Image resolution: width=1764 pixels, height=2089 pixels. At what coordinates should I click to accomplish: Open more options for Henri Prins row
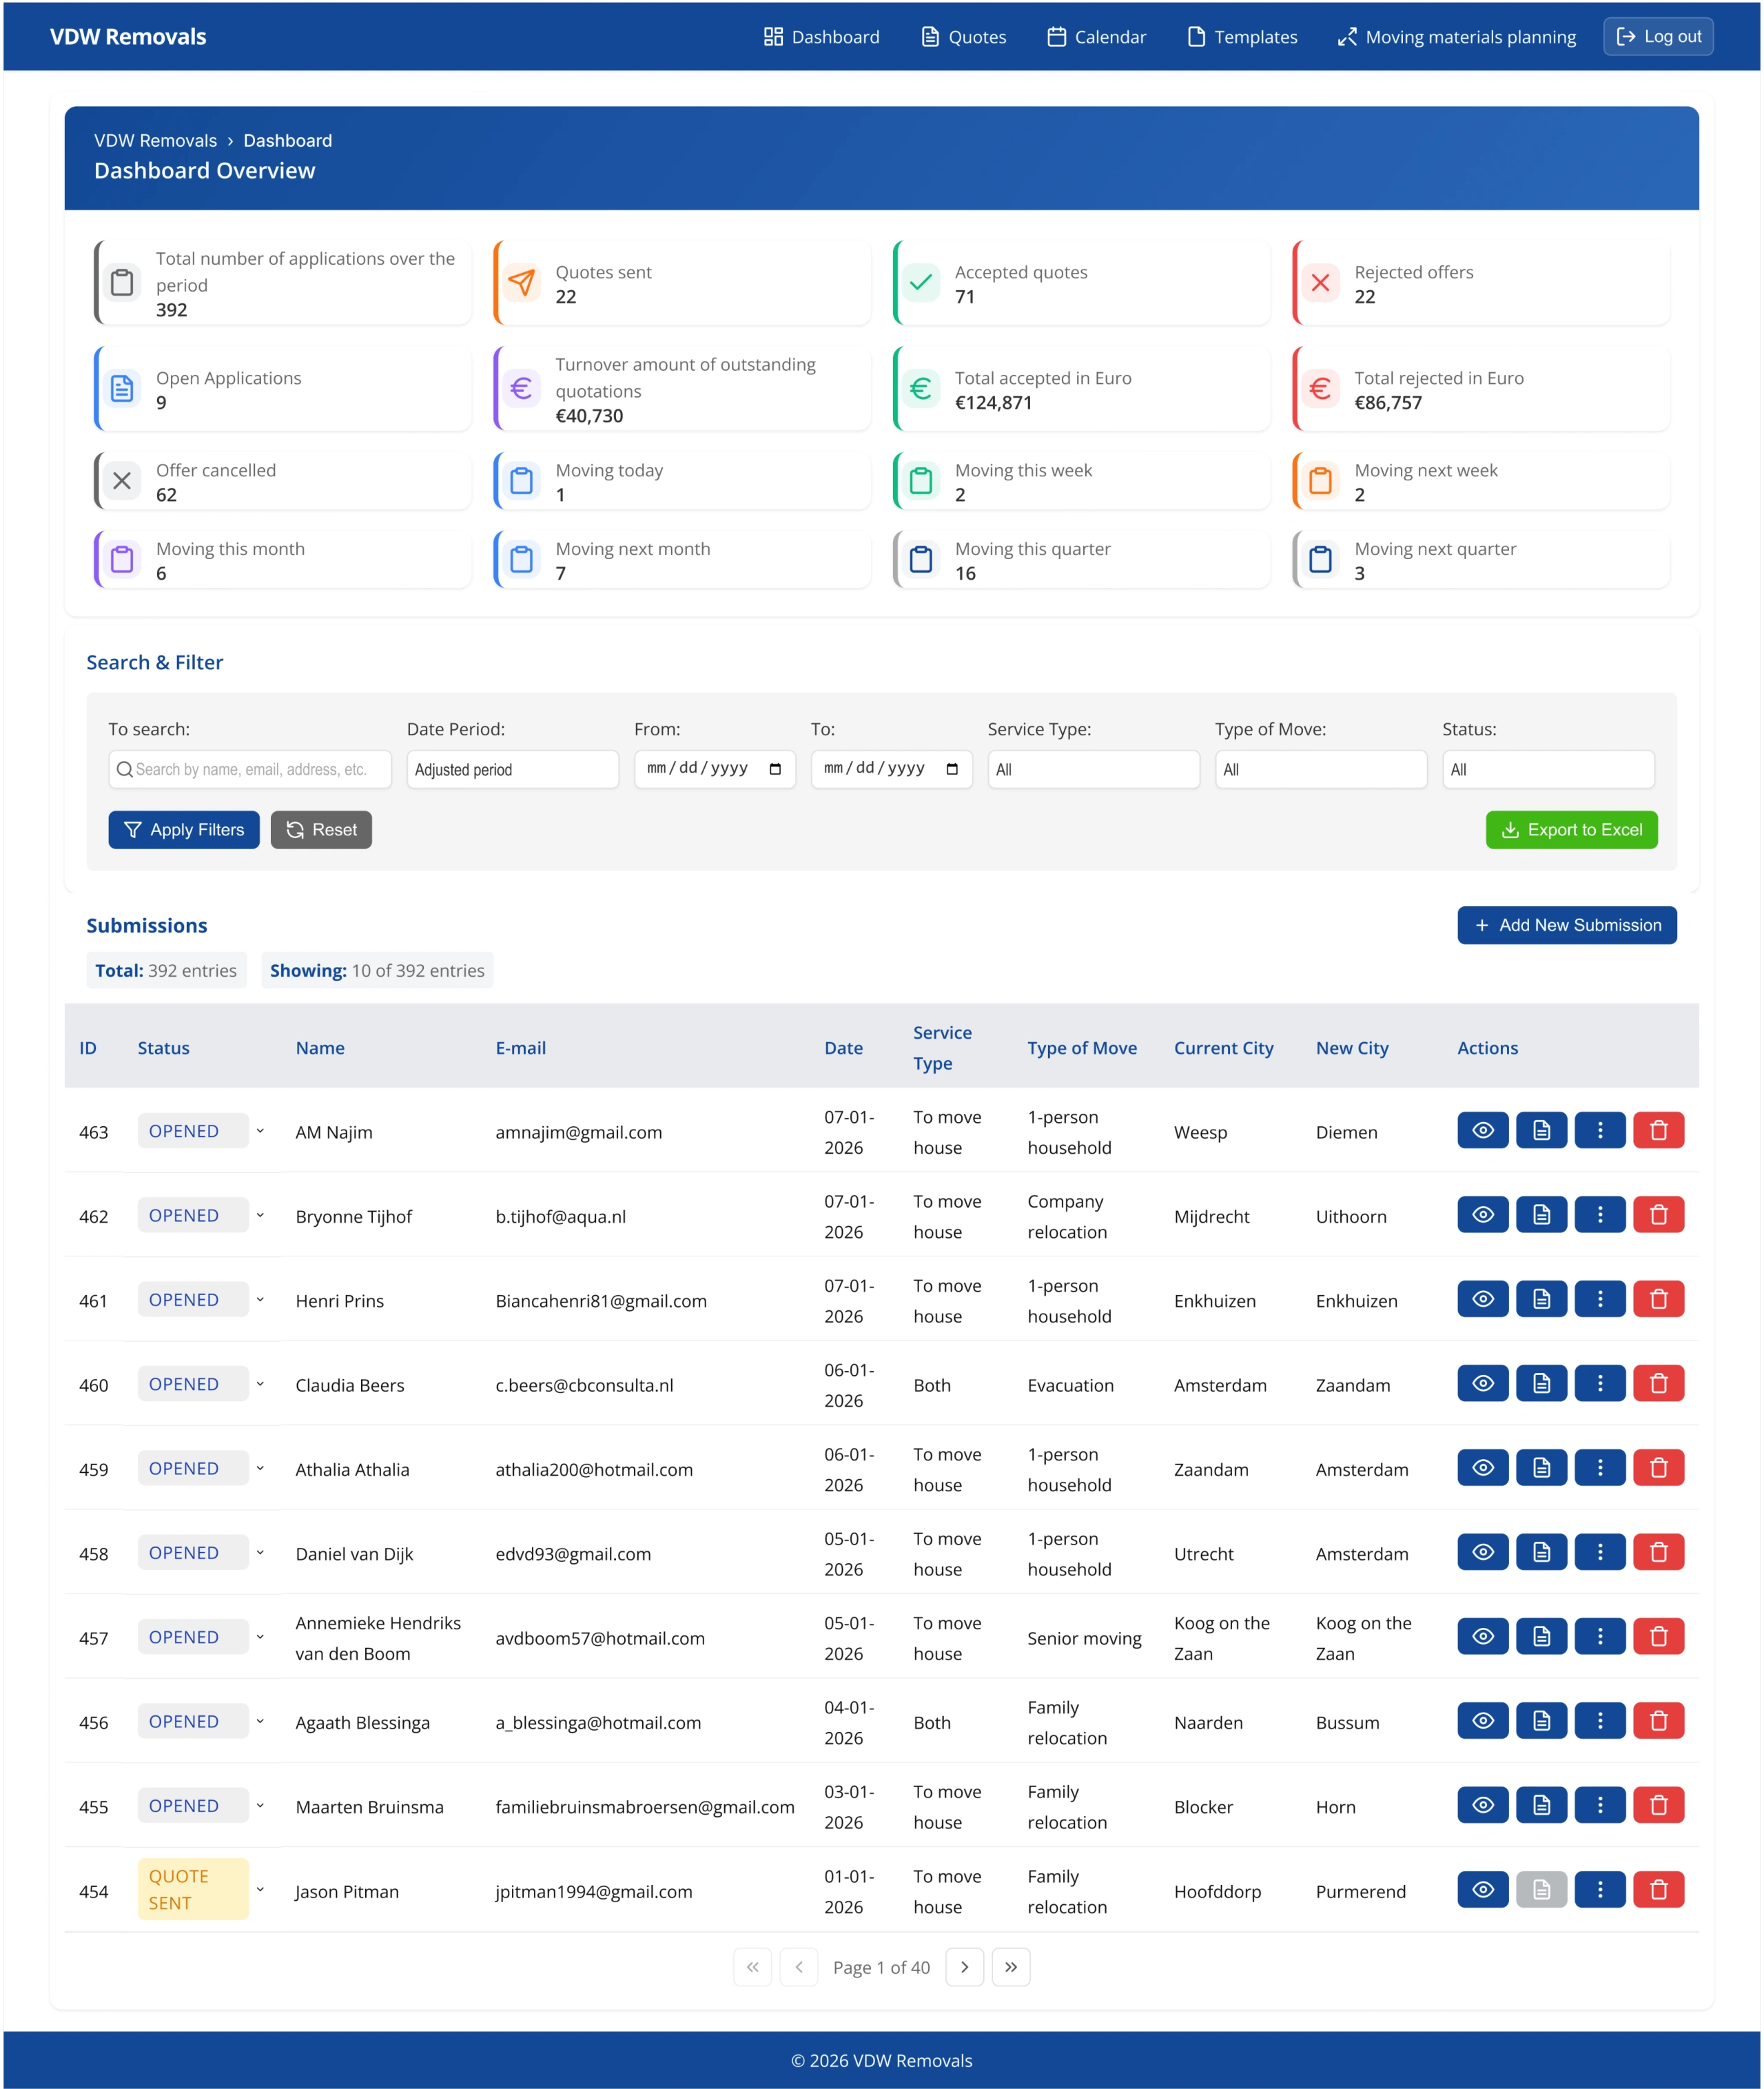1599,1298
